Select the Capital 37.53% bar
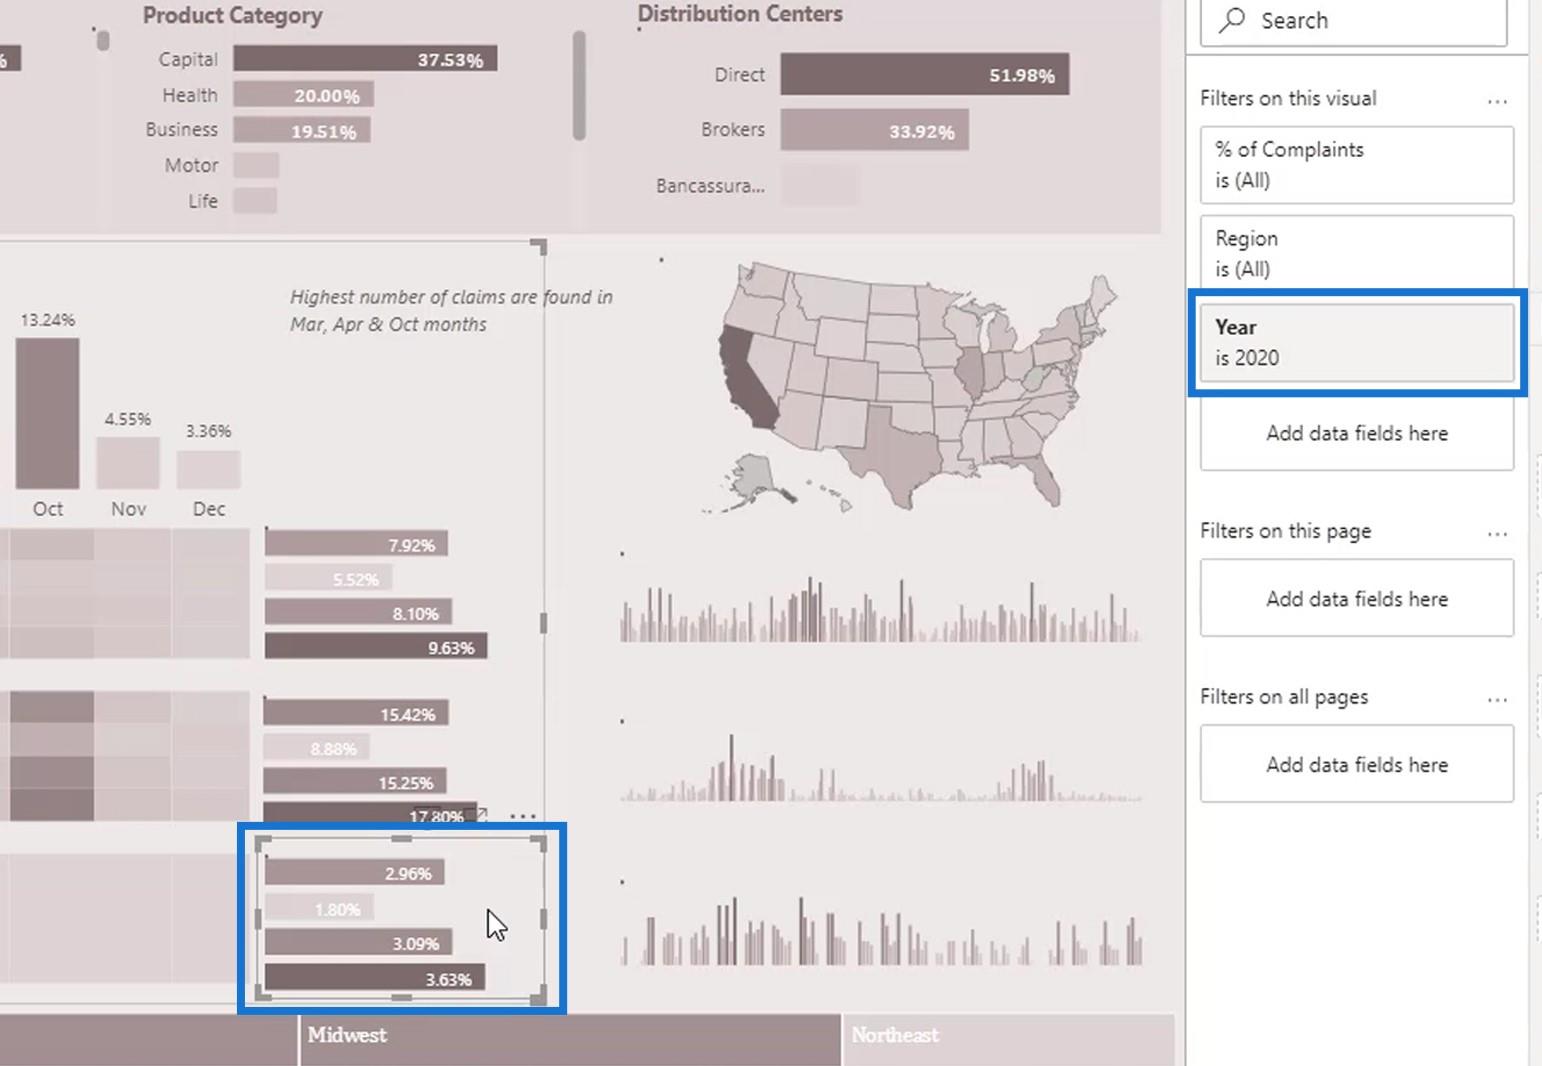Screen dimensions: 1542x1066 pos(365,59)
